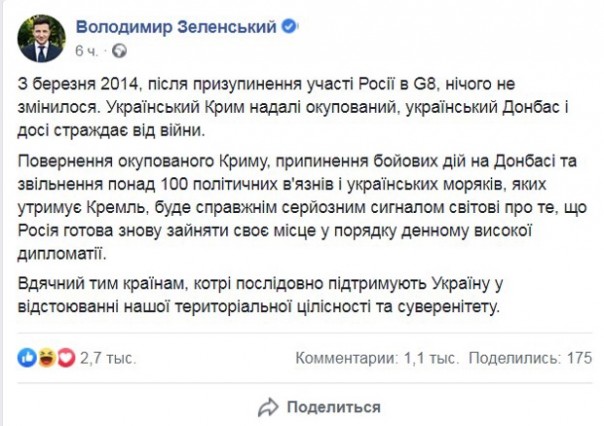Screen dimensions: 604x426
Task: Click the share arrow icon
Action: (267, 406)
